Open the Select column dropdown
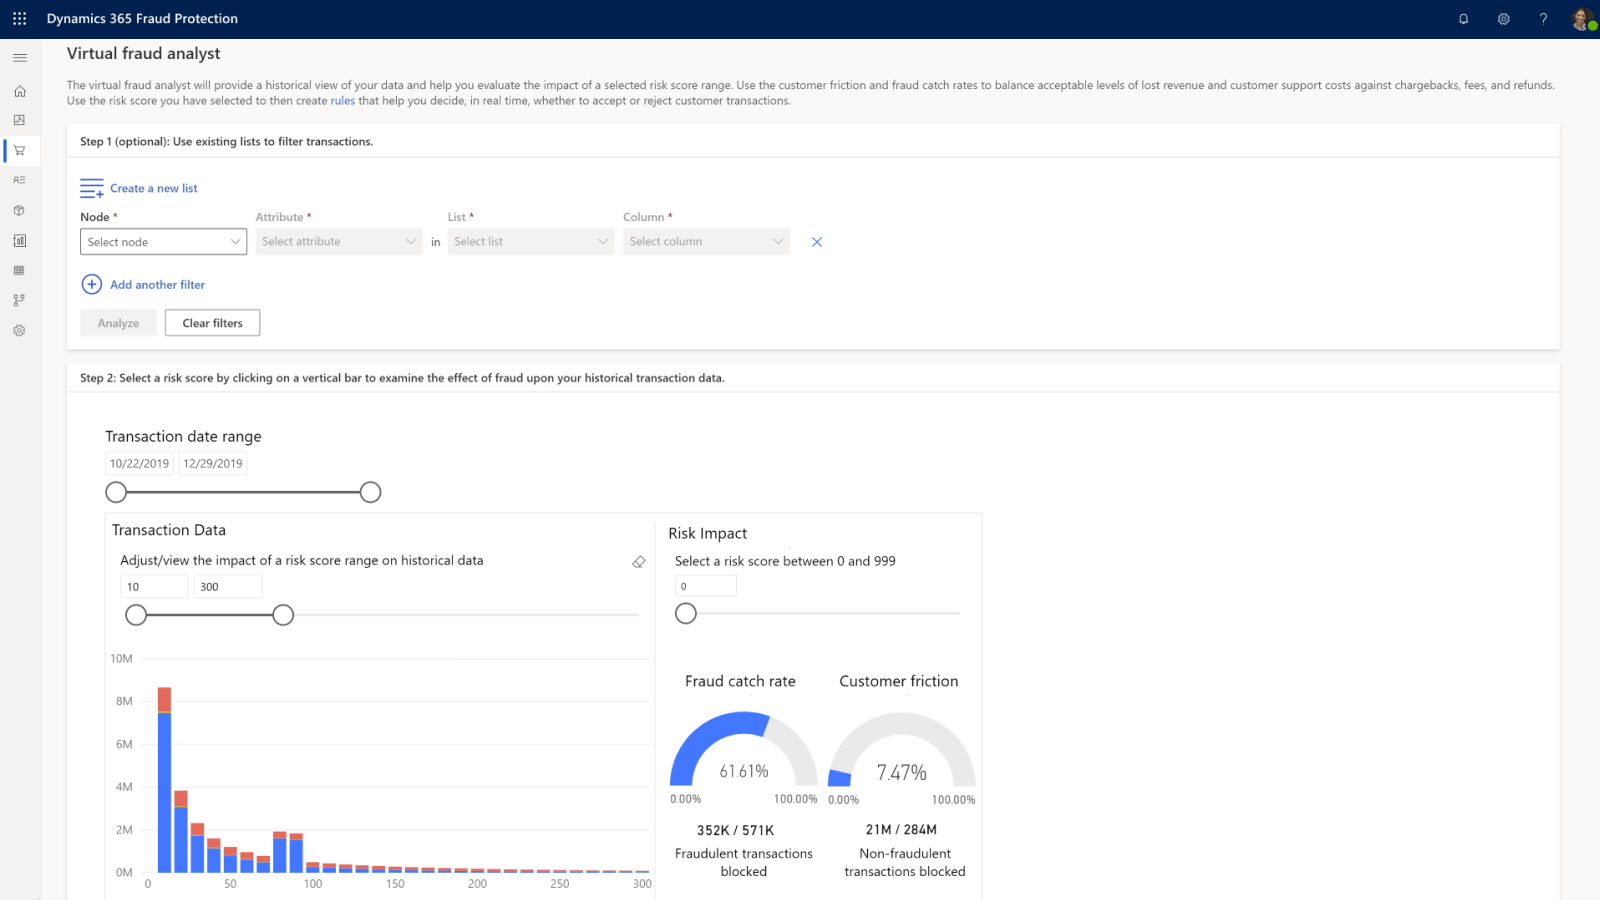 [x=706, y=242]
